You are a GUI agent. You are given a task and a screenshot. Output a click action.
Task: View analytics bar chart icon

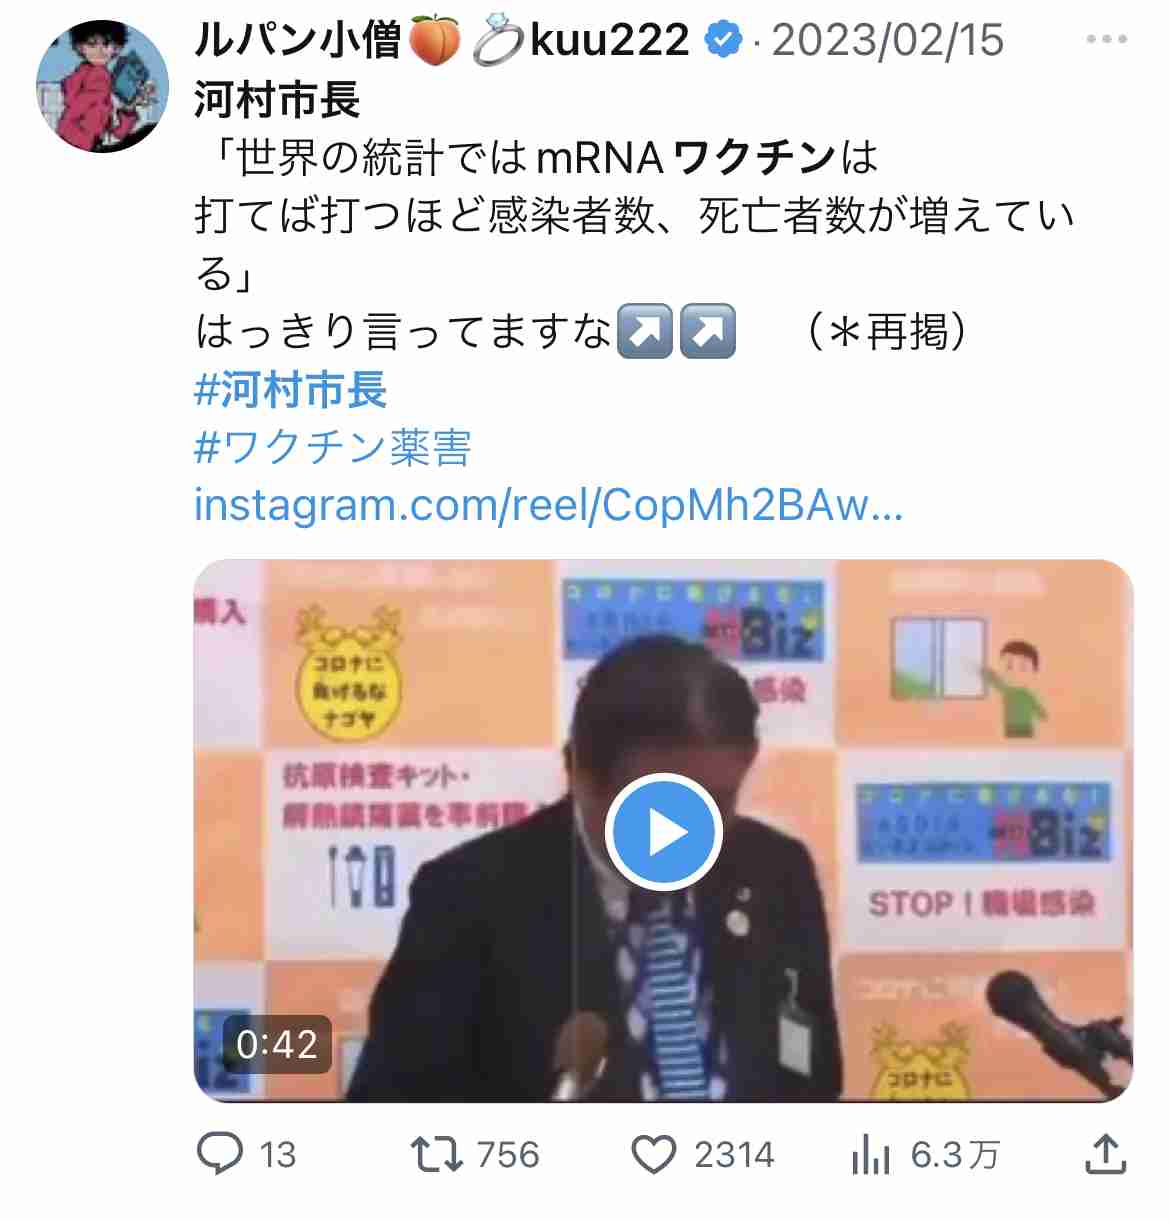coord(870,1155)
